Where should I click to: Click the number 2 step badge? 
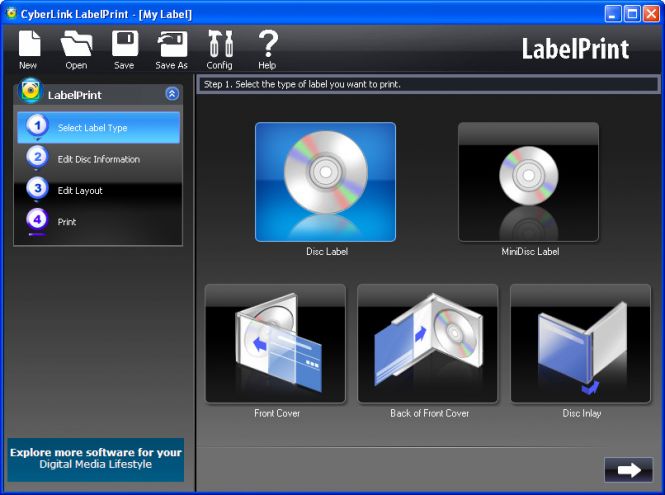(37, 157)
